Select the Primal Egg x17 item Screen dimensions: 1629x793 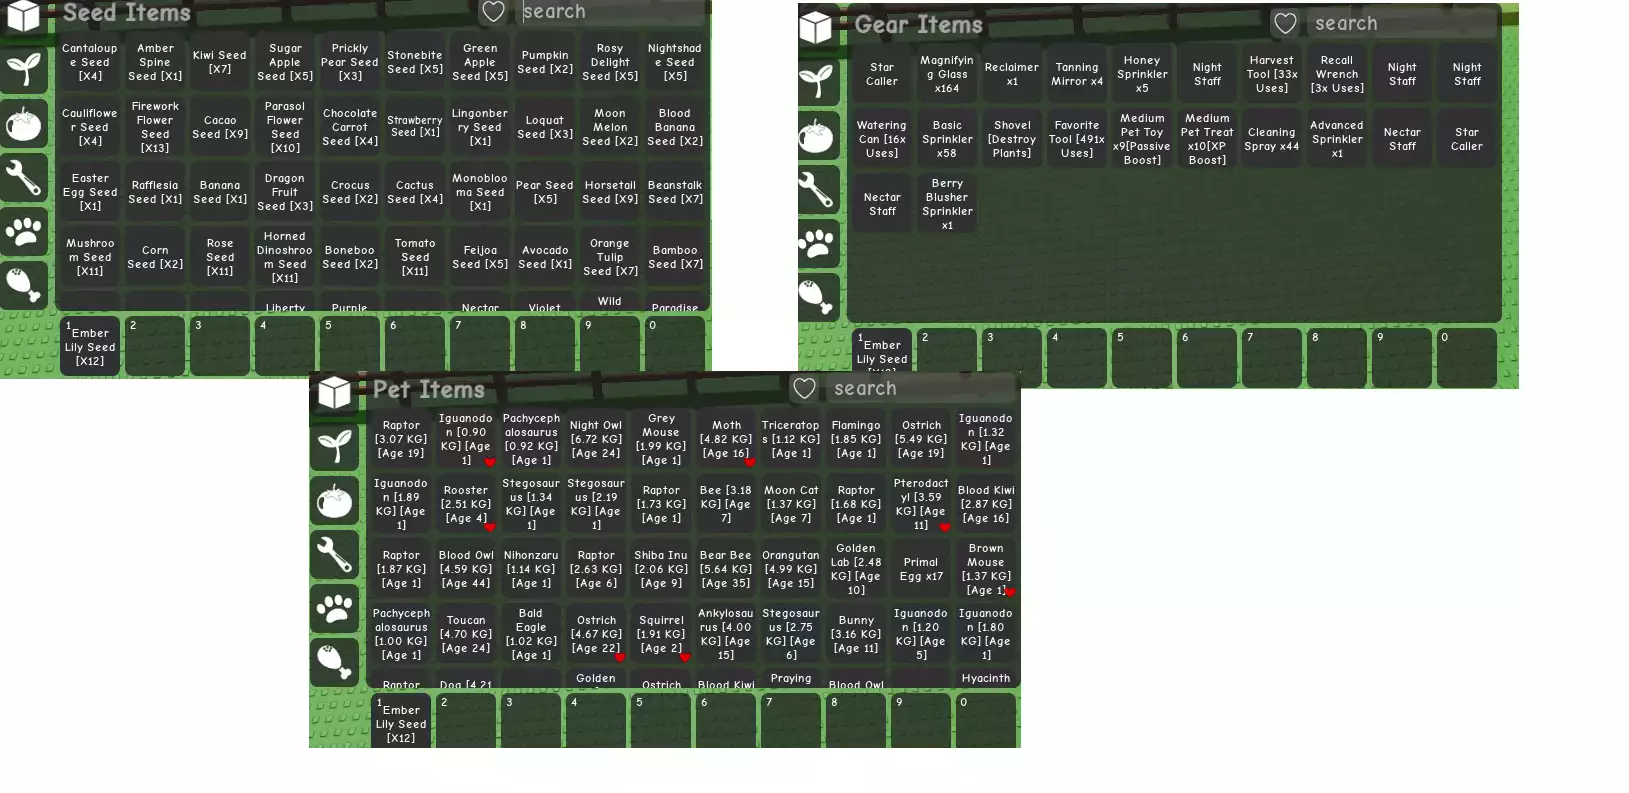(x=921, y=569)
